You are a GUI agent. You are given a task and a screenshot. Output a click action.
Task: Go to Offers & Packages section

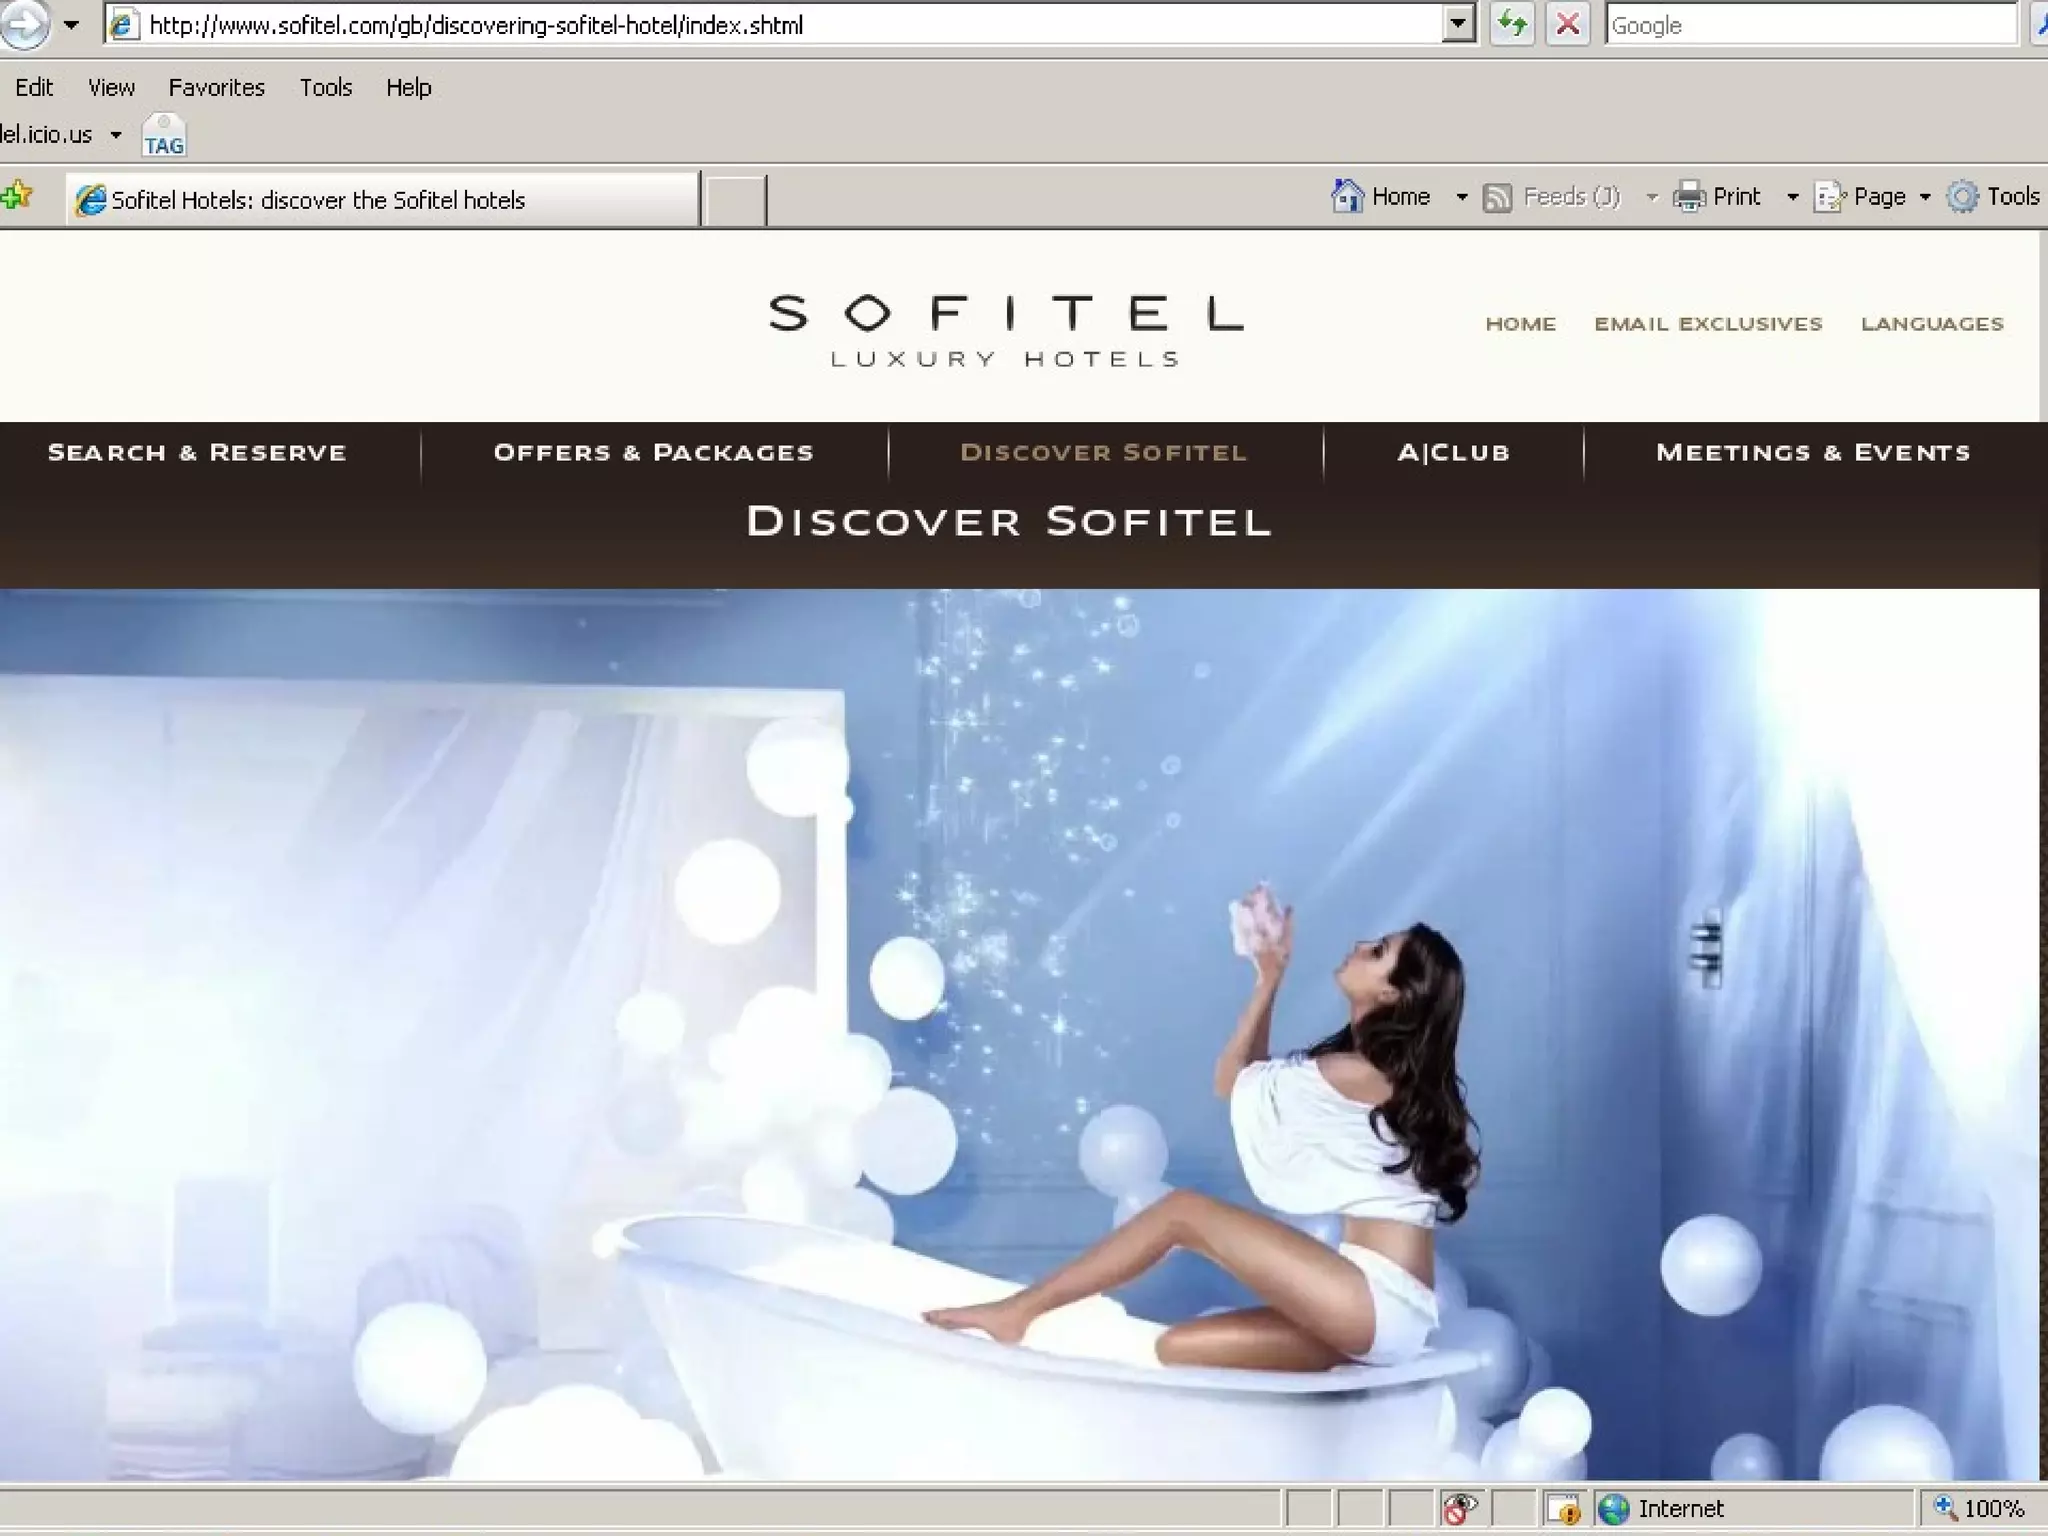653,453
